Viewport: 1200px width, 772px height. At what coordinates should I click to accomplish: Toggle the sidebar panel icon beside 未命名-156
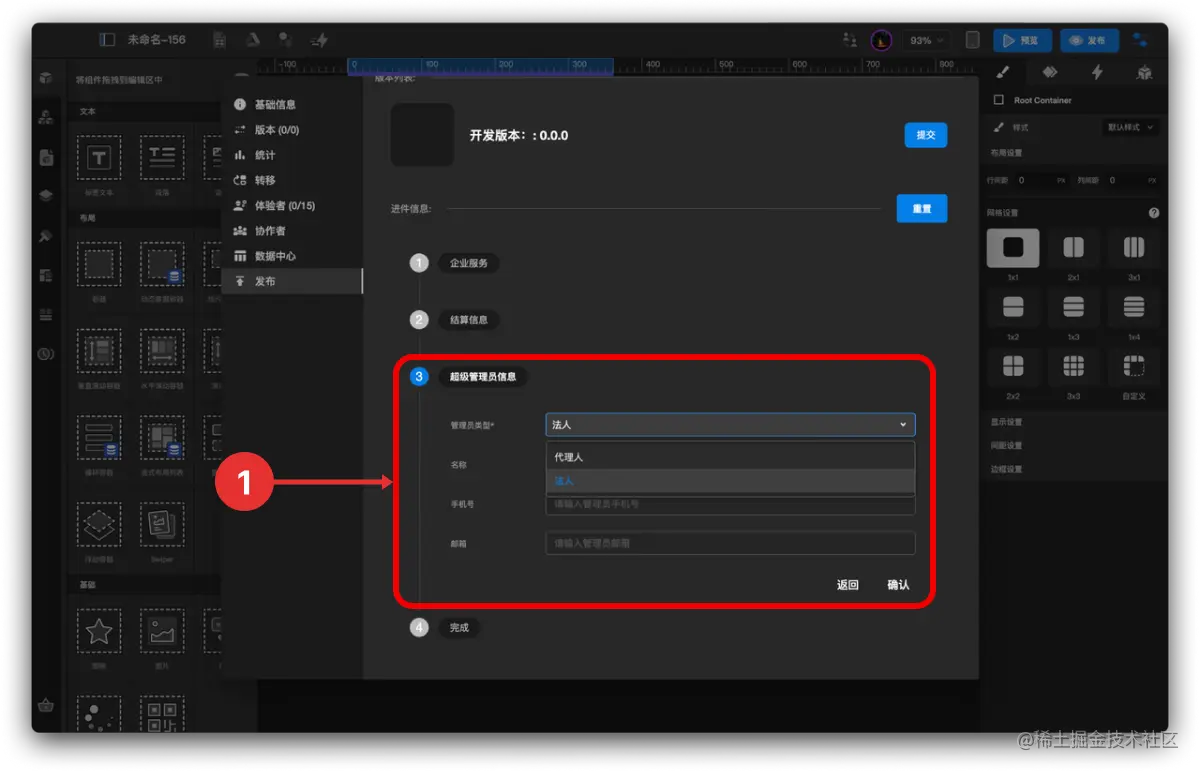pos(108,40)
